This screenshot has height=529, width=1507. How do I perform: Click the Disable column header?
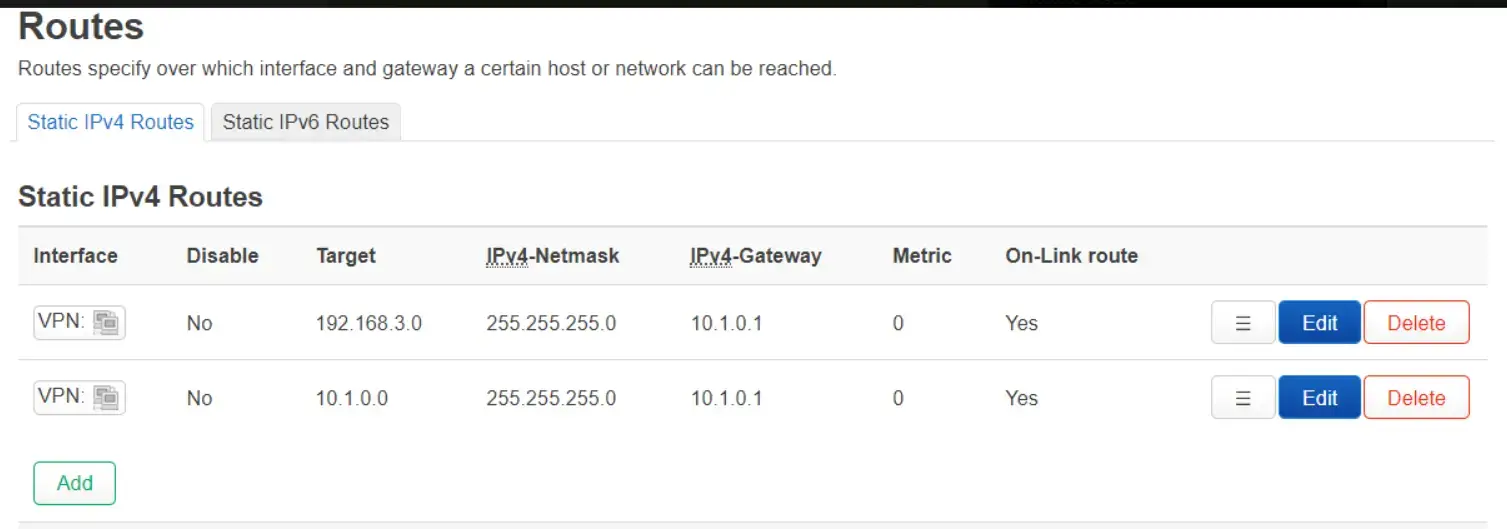pos(223,256)
